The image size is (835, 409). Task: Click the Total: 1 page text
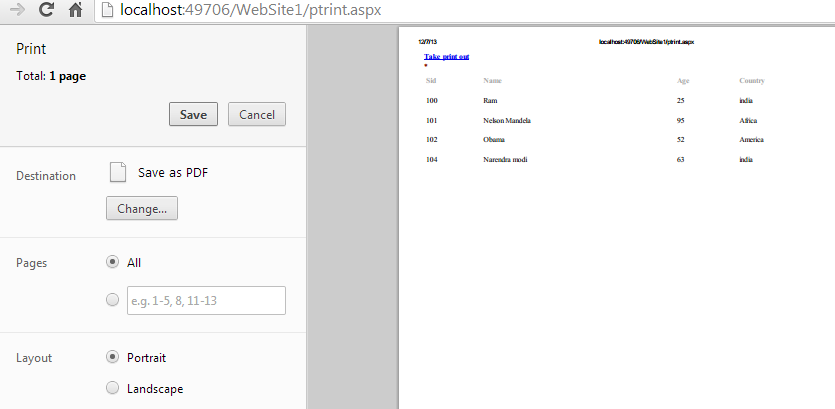coord(51,76)
